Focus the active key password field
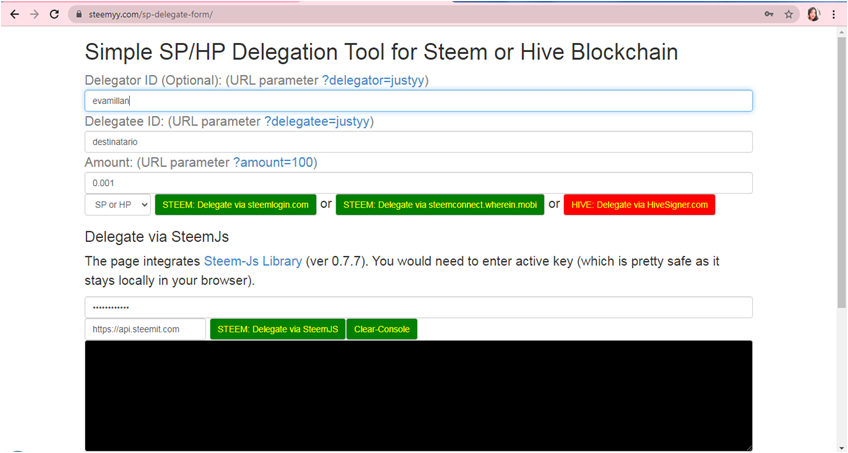 pyautogui.click(x=419, y=308)
